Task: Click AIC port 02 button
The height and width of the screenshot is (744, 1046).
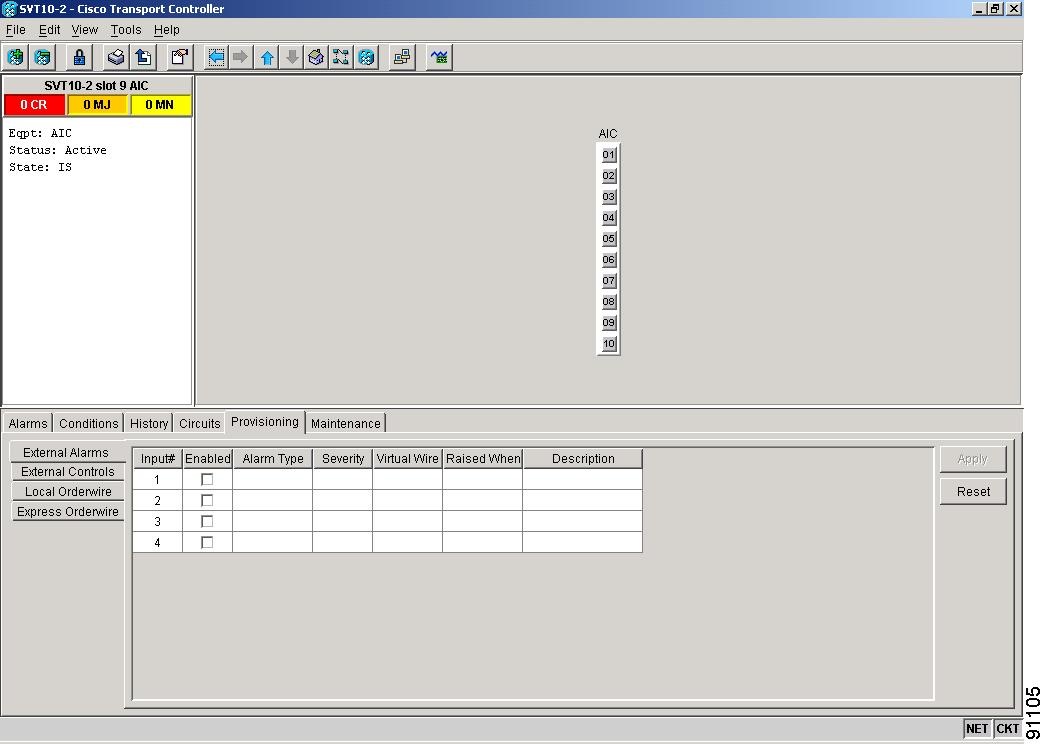Action: click(x=608, y=176)
